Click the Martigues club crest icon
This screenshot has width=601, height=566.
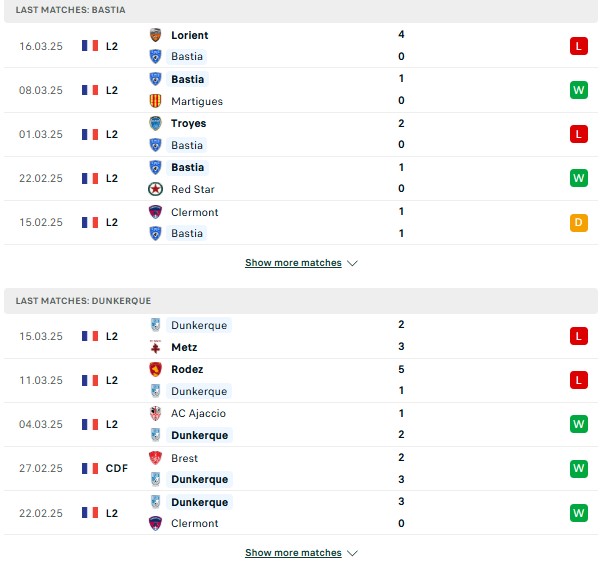pyautogui.click(x=155, y=101)
